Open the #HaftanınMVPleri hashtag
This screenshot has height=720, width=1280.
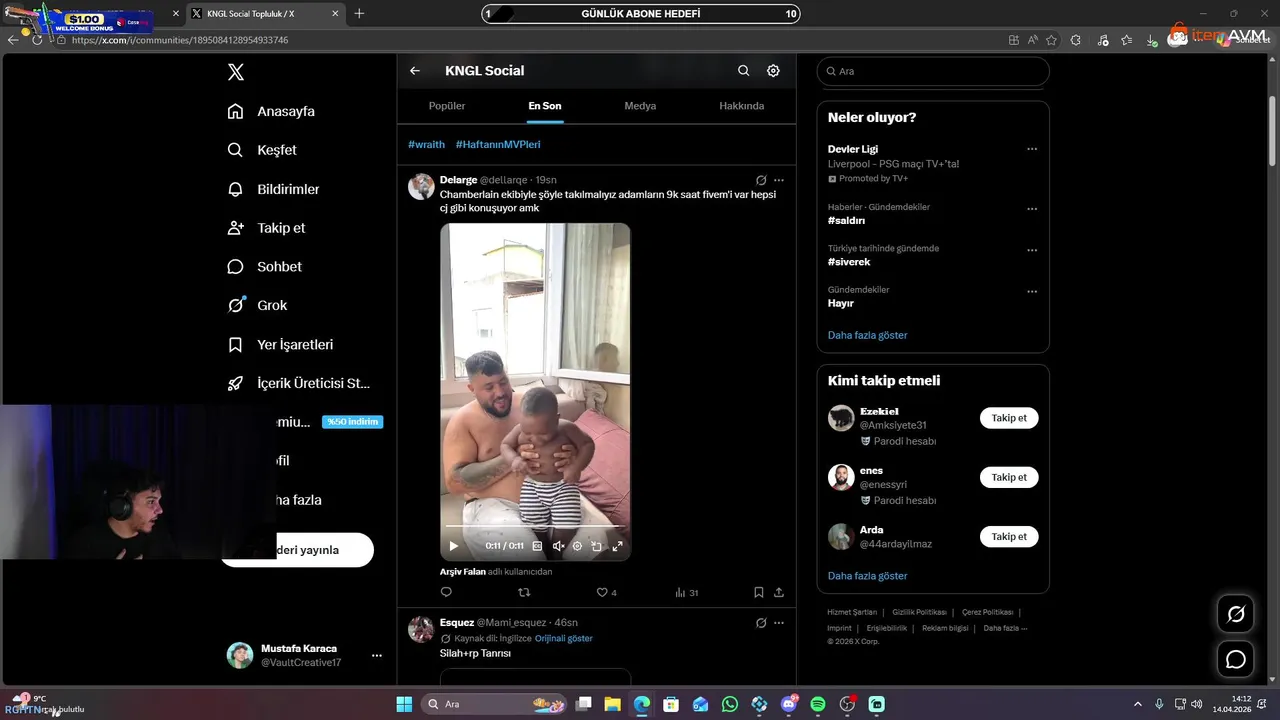(x=498, y=145)
